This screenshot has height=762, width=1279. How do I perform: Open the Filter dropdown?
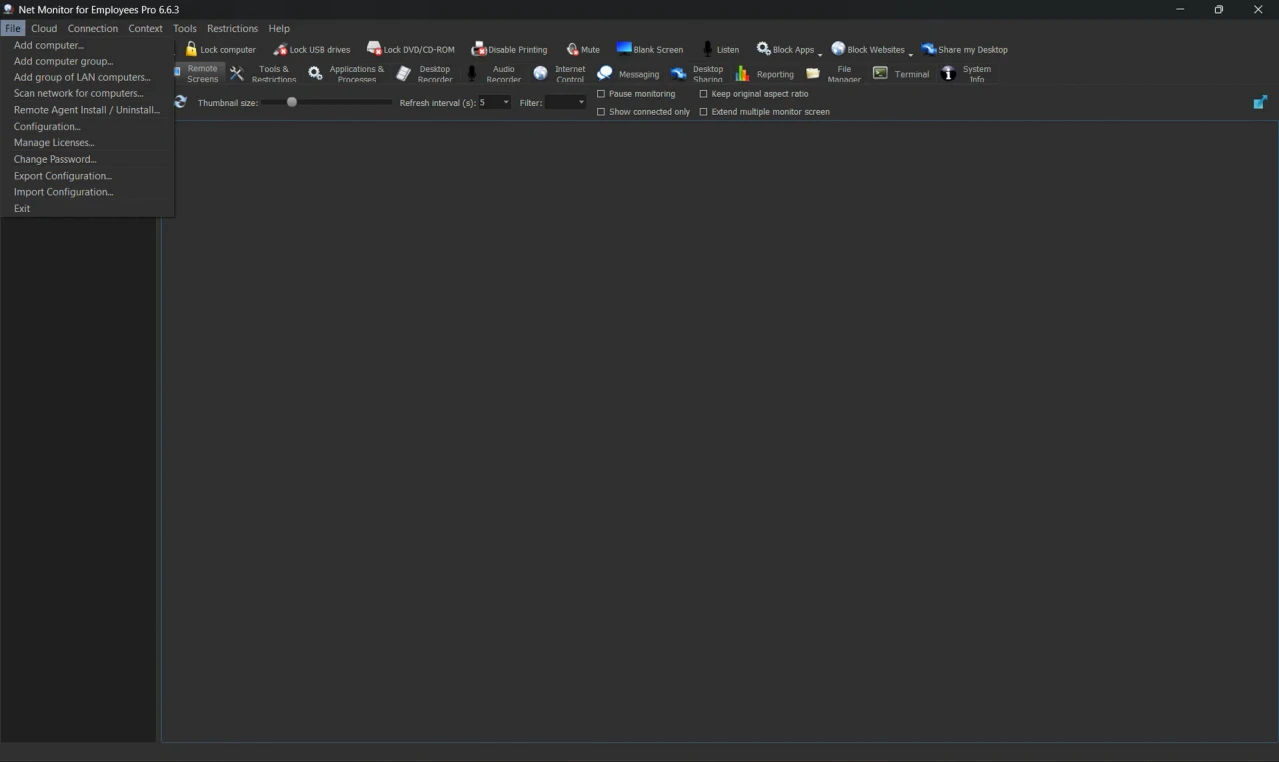tap(565, 102)
